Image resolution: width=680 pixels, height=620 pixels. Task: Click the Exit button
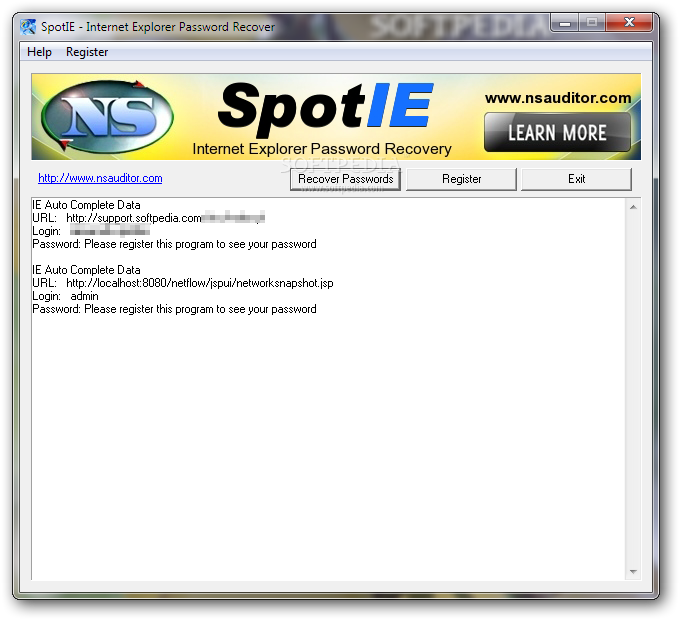tap(576, 179)
